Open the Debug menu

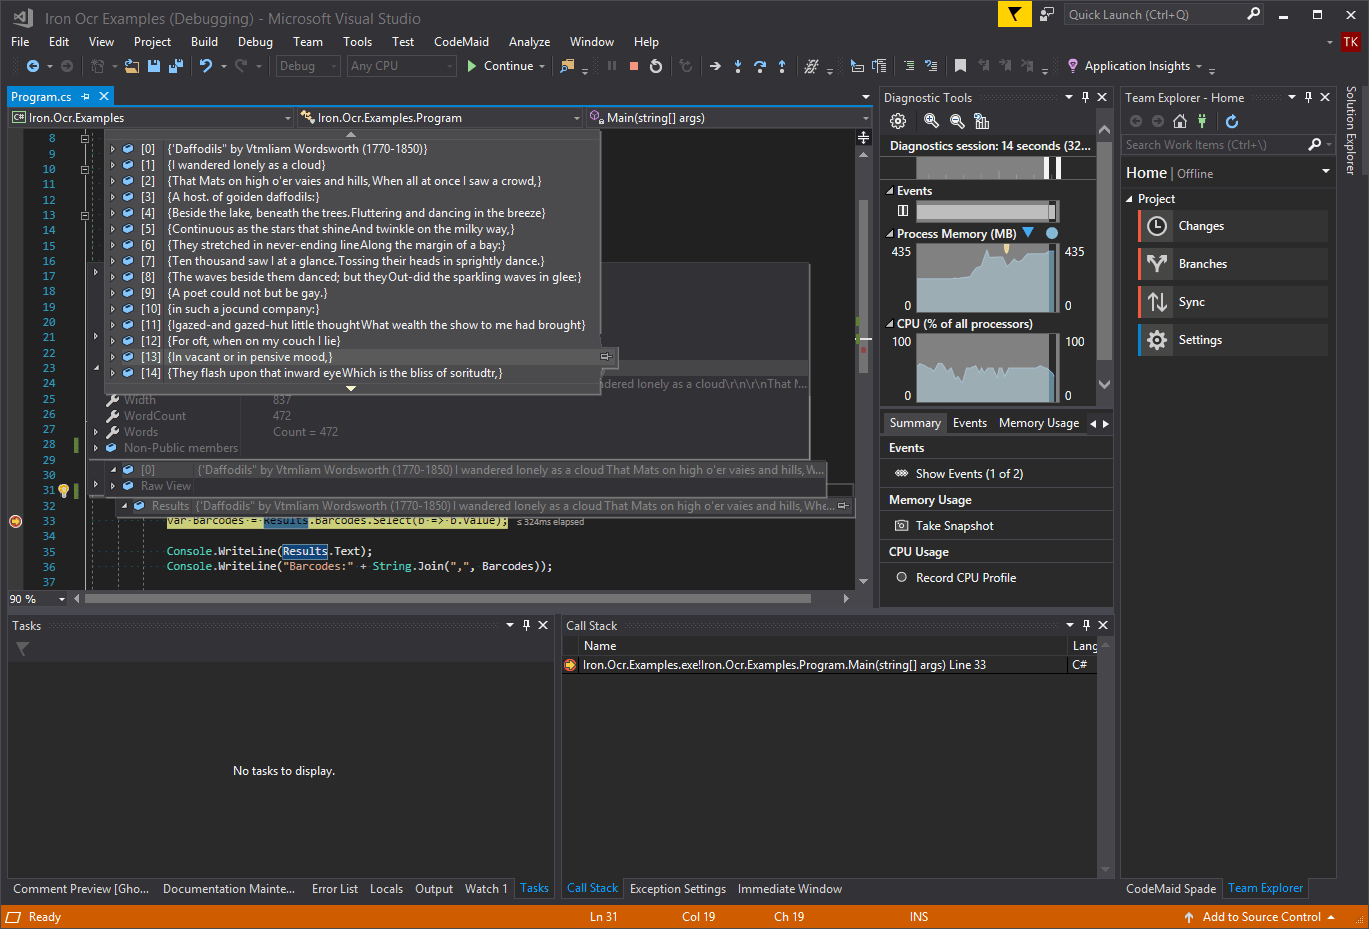255,41
